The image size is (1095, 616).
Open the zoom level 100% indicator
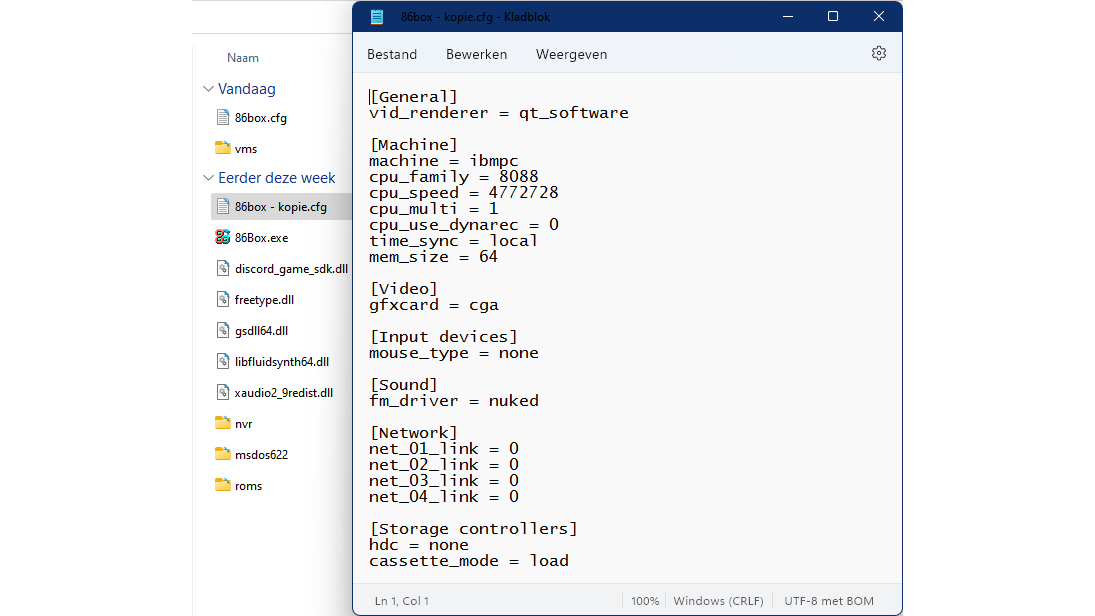pos(645,601)
